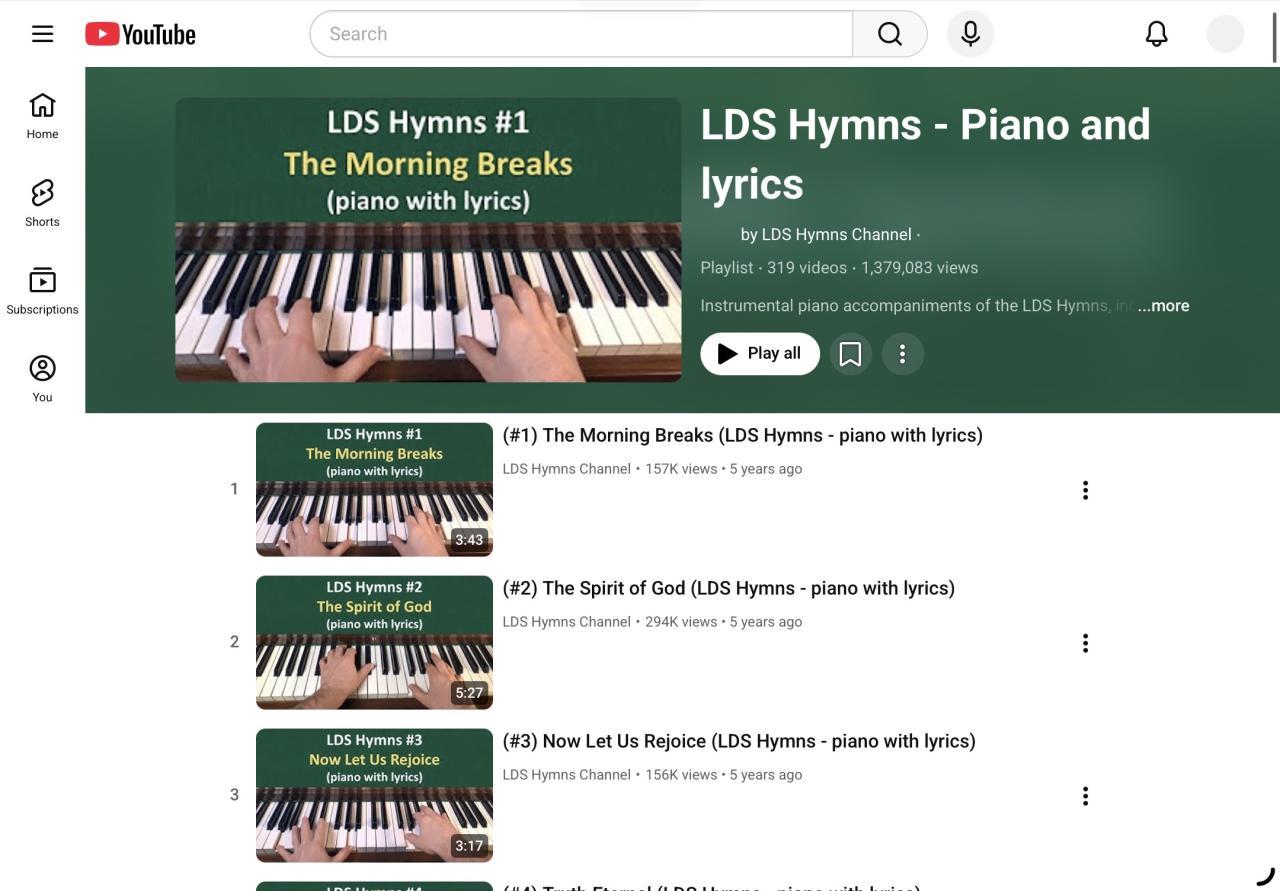
Task: Open Shorts in the sidebar
Action: (42, 204)
